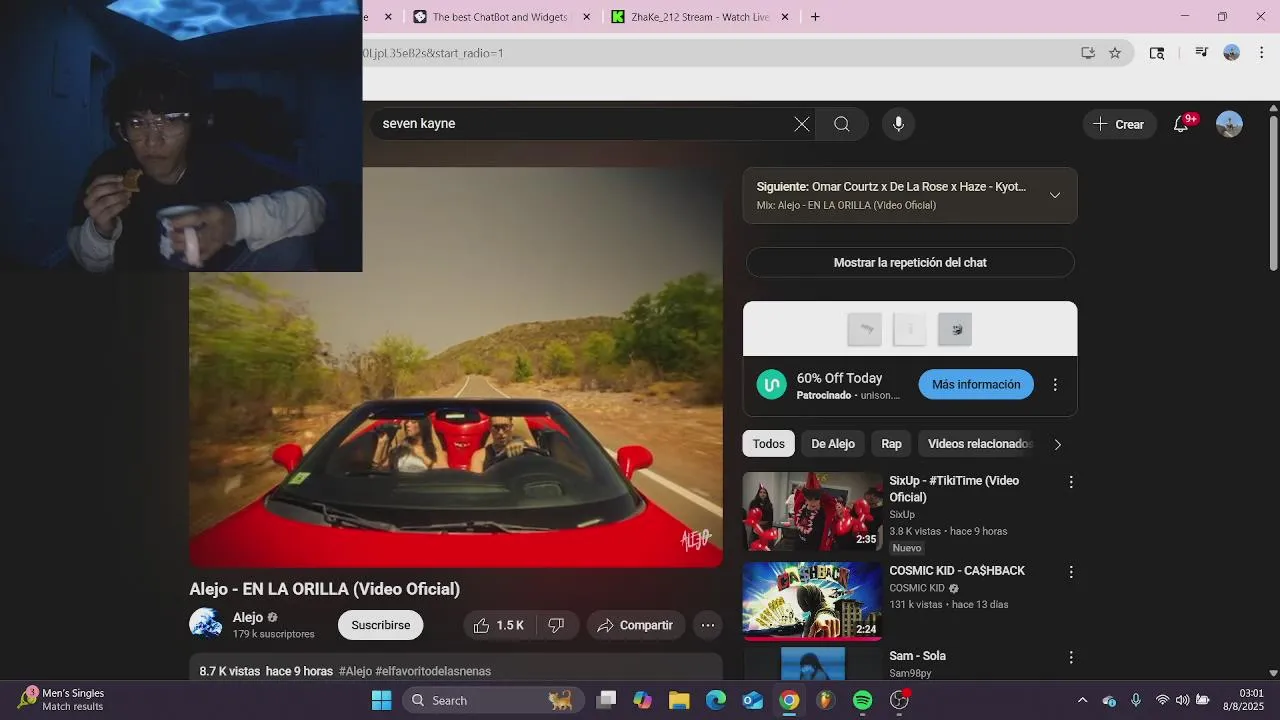This screenshot has height=720, width=1280.
Task: Show more filter chips with arrow
Action: coord(1057,444)
